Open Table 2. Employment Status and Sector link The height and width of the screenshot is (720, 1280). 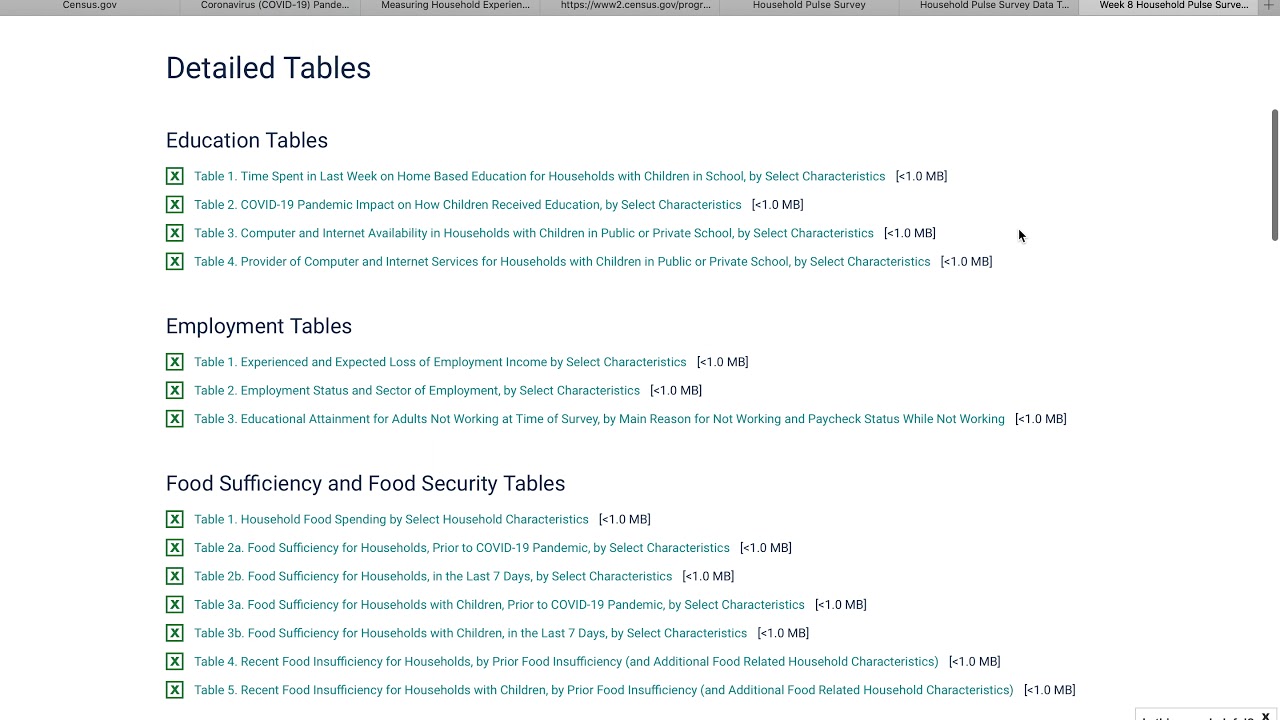point(417,391)
